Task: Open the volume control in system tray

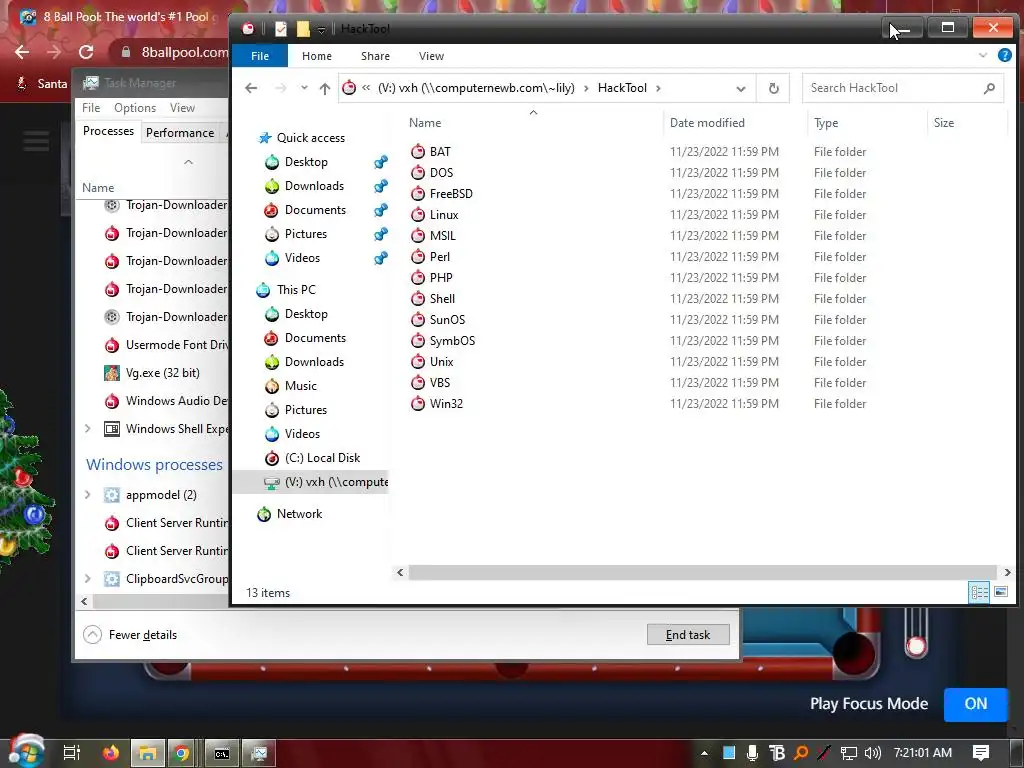Action: (872, 753)
